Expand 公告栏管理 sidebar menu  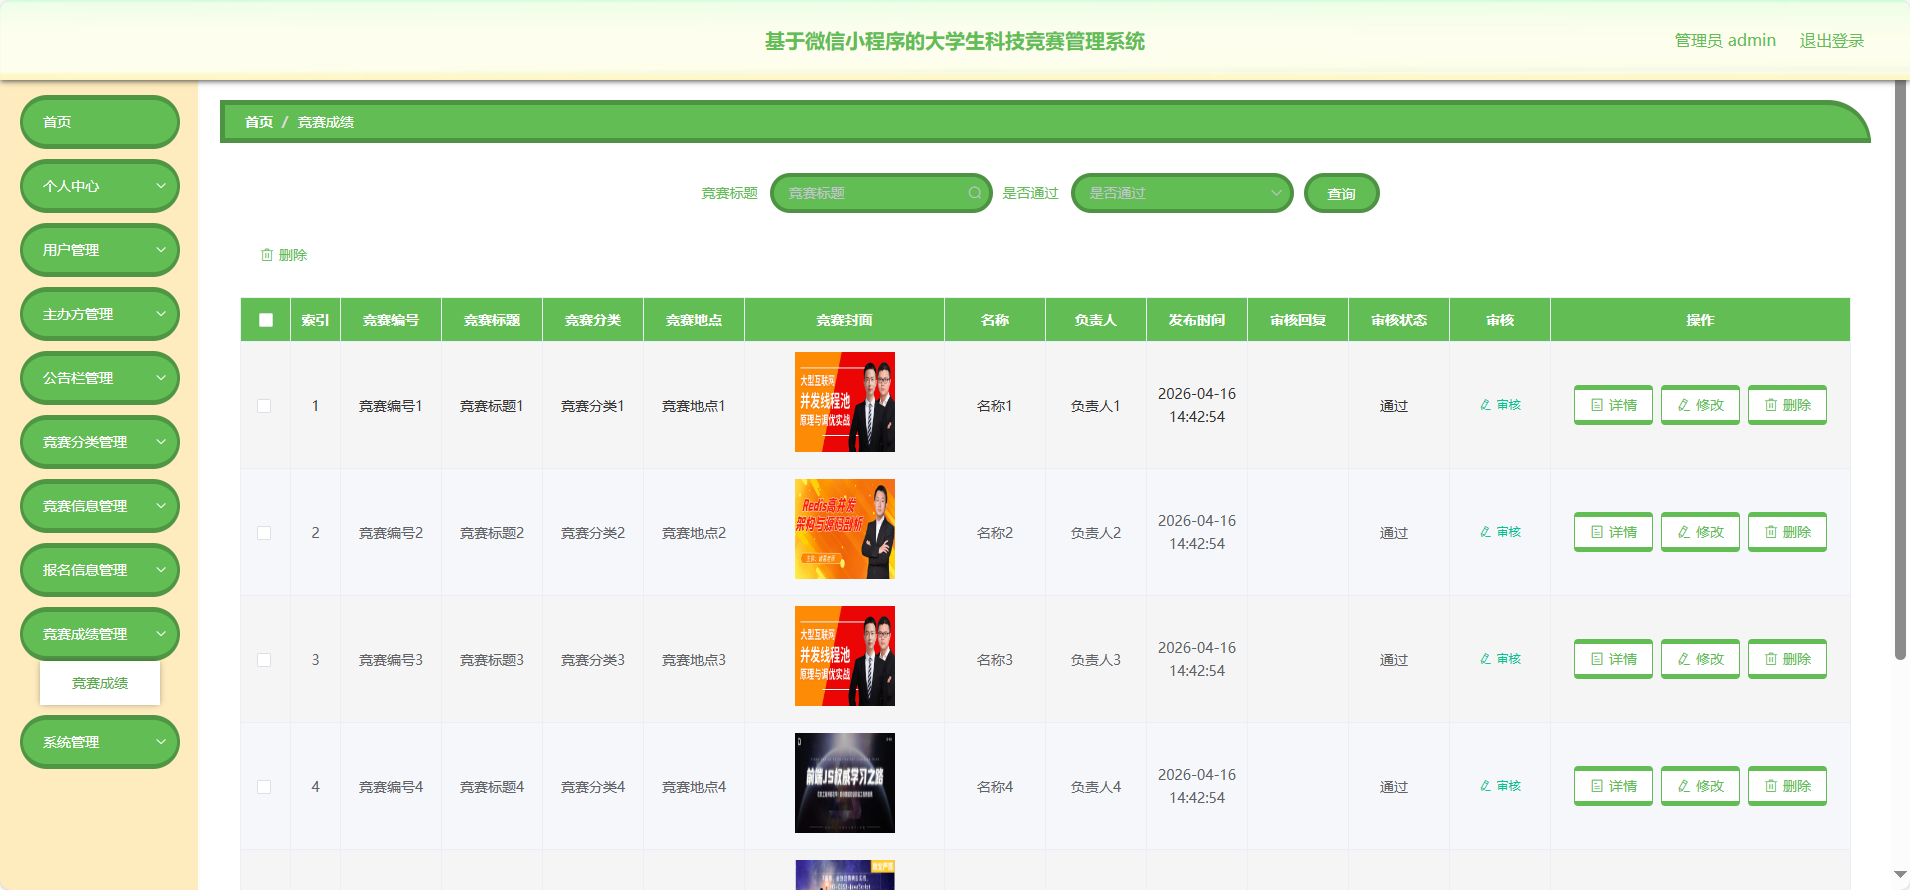click(100, 378)
